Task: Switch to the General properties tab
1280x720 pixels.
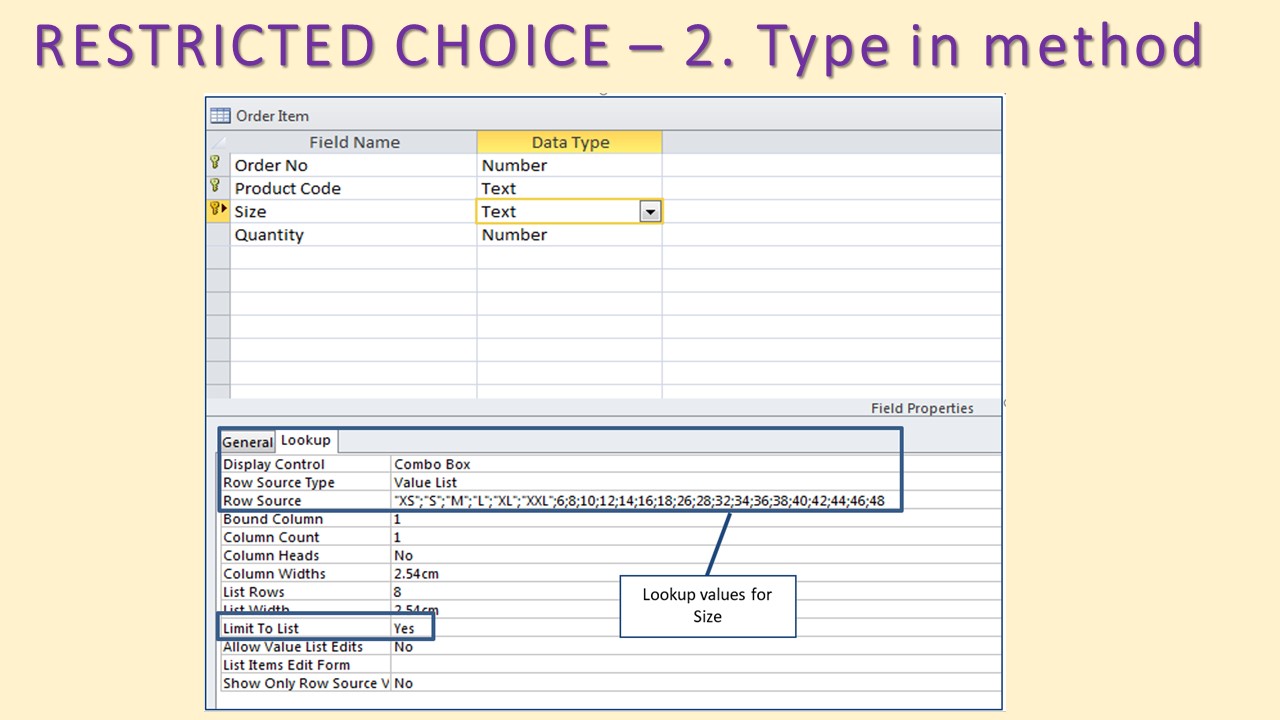Action: tap(247, 442)
